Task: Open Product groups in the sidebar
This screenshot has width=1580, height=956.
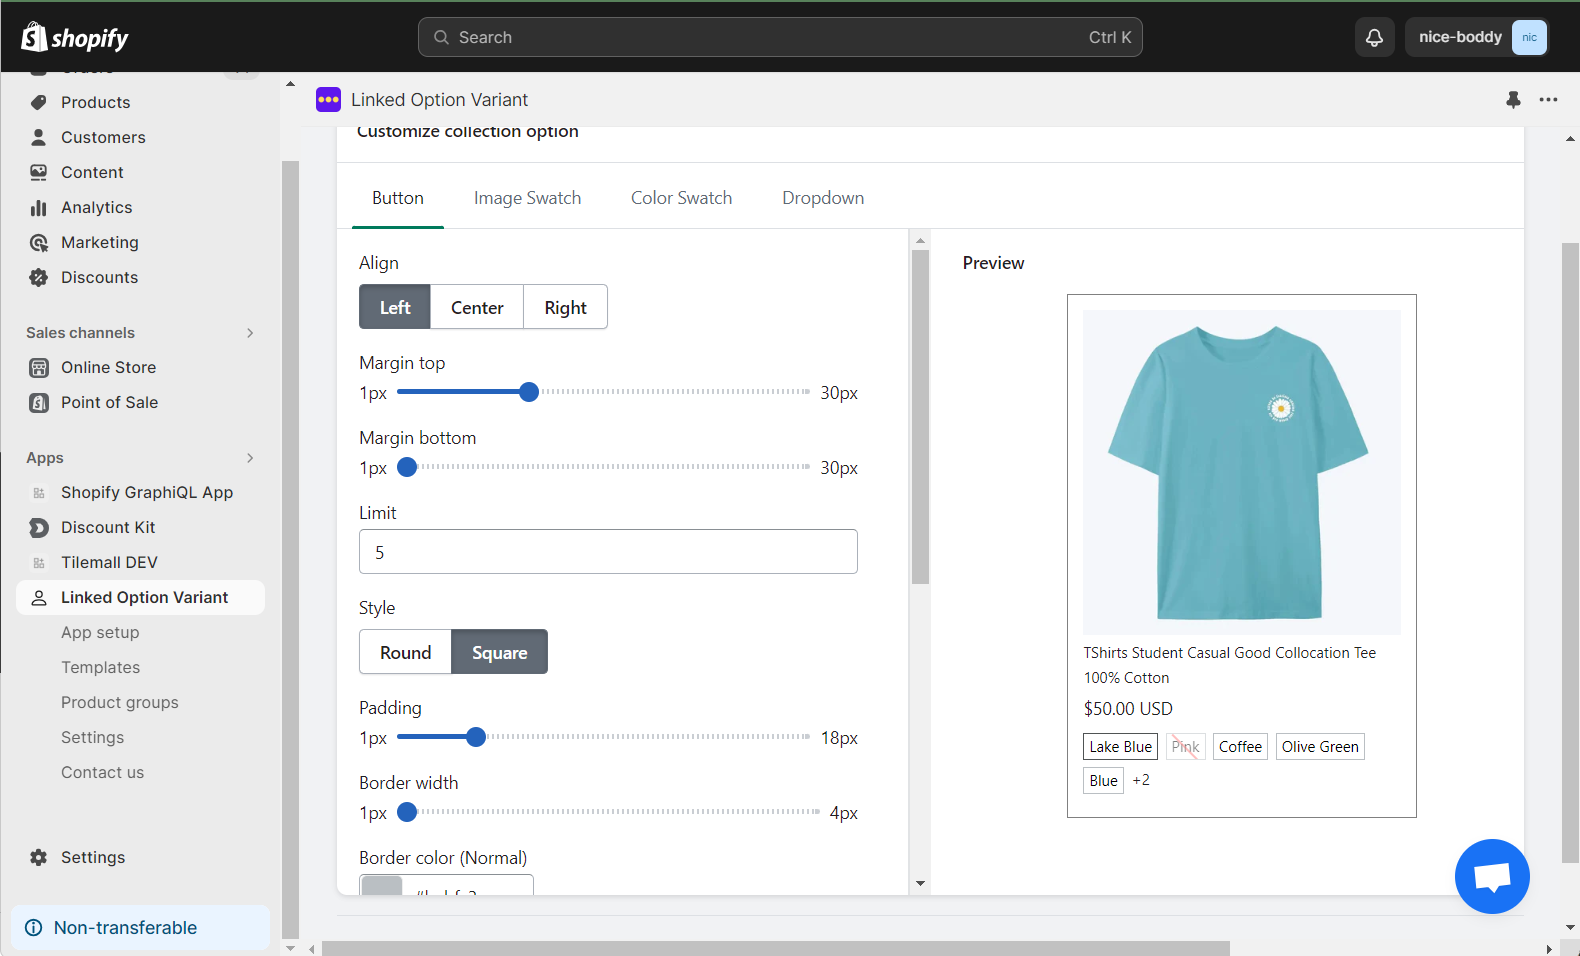Action: (120, 702)
